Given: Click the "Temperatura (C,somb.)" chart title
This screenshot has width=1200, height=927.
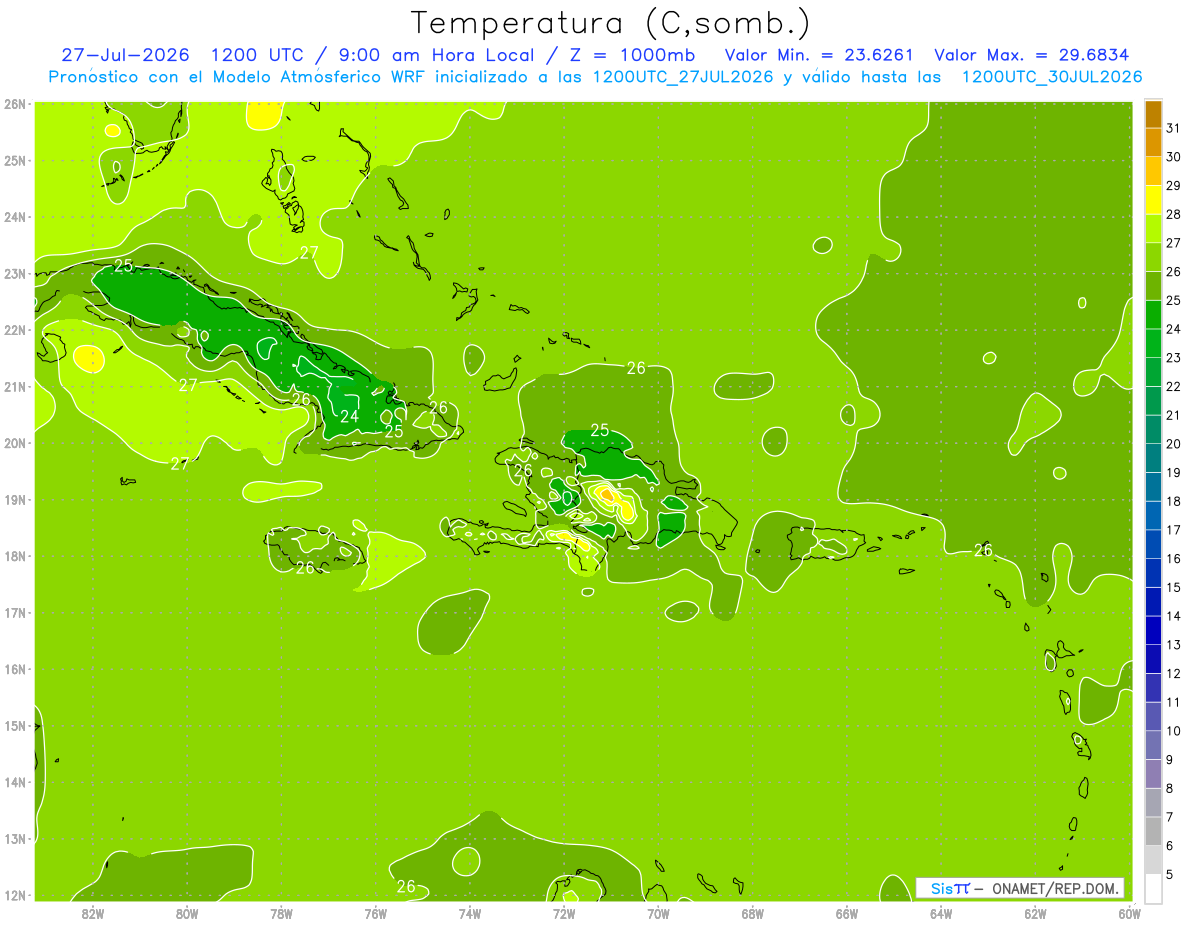Looking at the screenshot, I should (x=611, y=23).
